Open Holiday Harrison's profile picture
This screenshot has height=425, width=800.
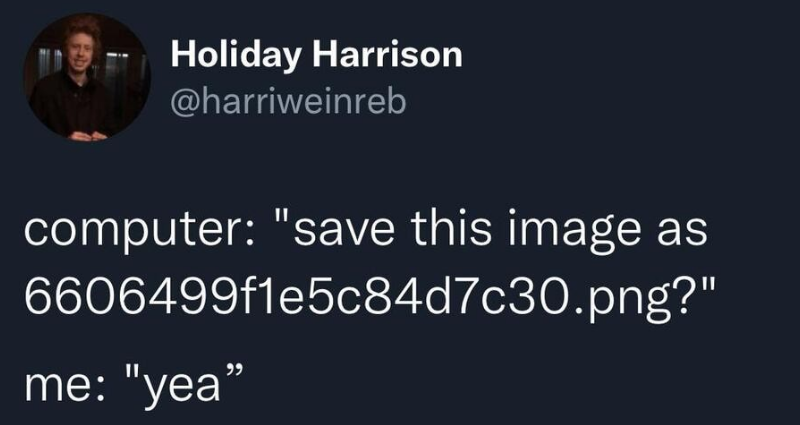click(87, 77)
